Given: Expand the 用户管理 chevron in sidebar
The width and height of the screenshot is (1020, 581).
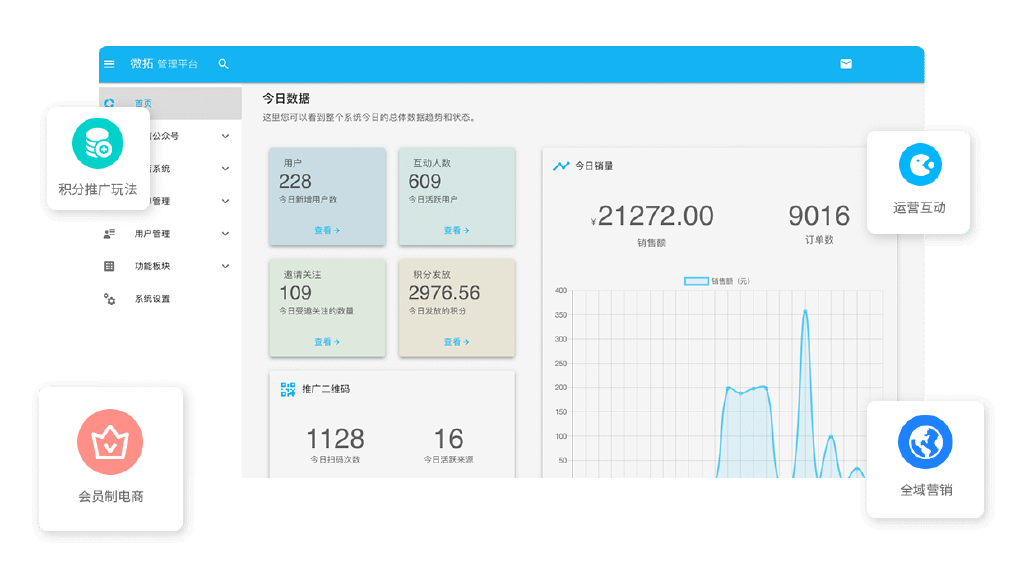Looking at the screenshot, I should tap(225, 234).
